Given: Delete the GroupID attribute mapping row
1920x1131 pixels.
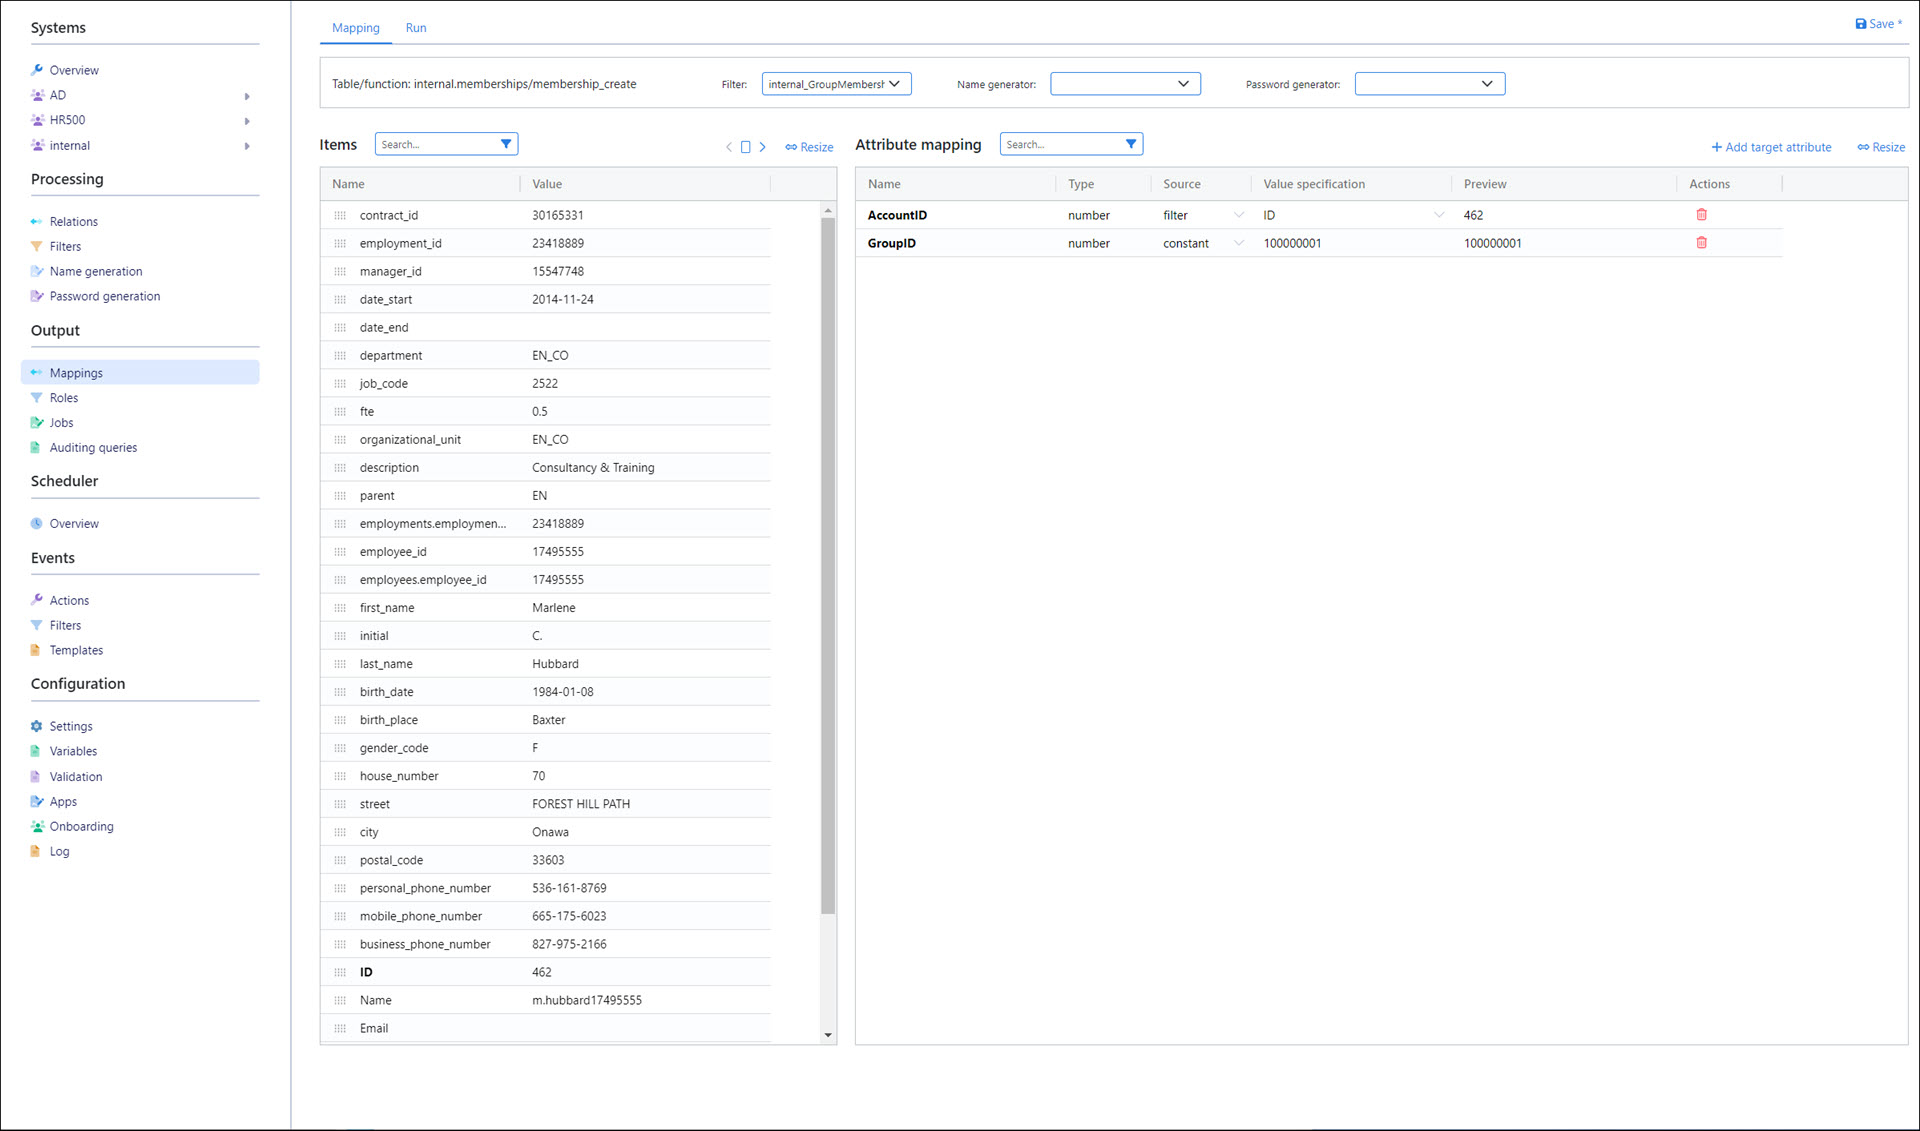Looking at the screenshot, I should (1701, 243).
